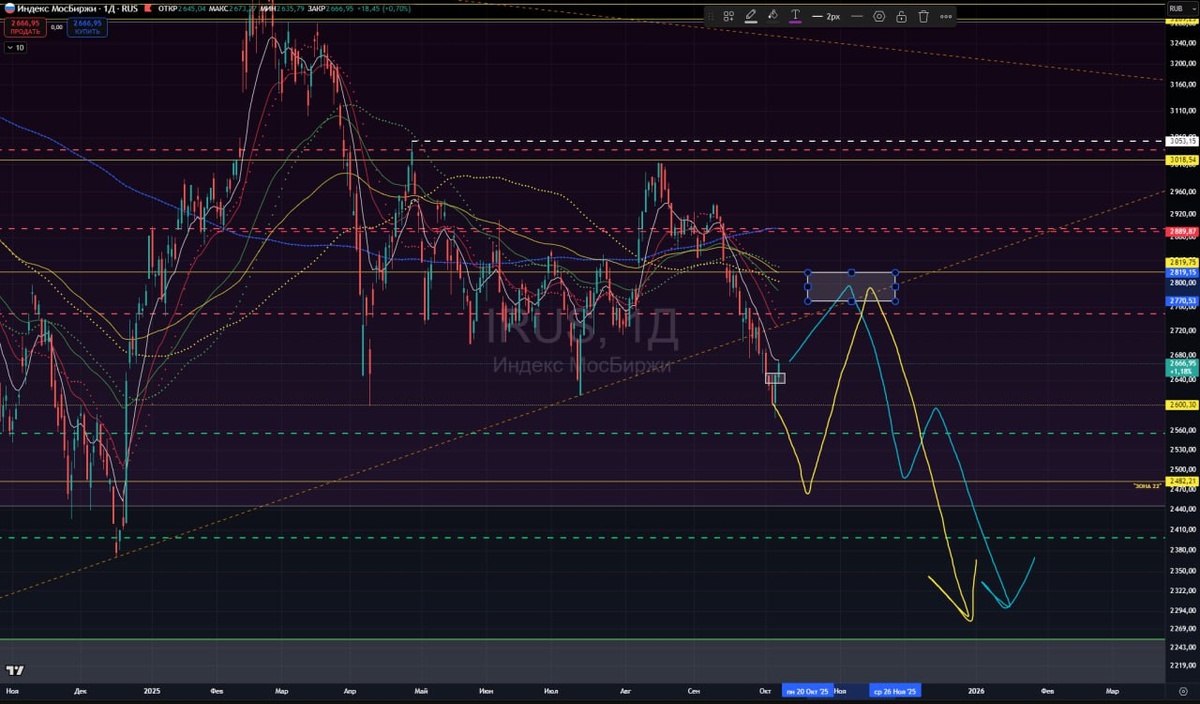Delete the selected drawing with trash icon
This screenshot has height=704, width=1200.
(923, 16)
